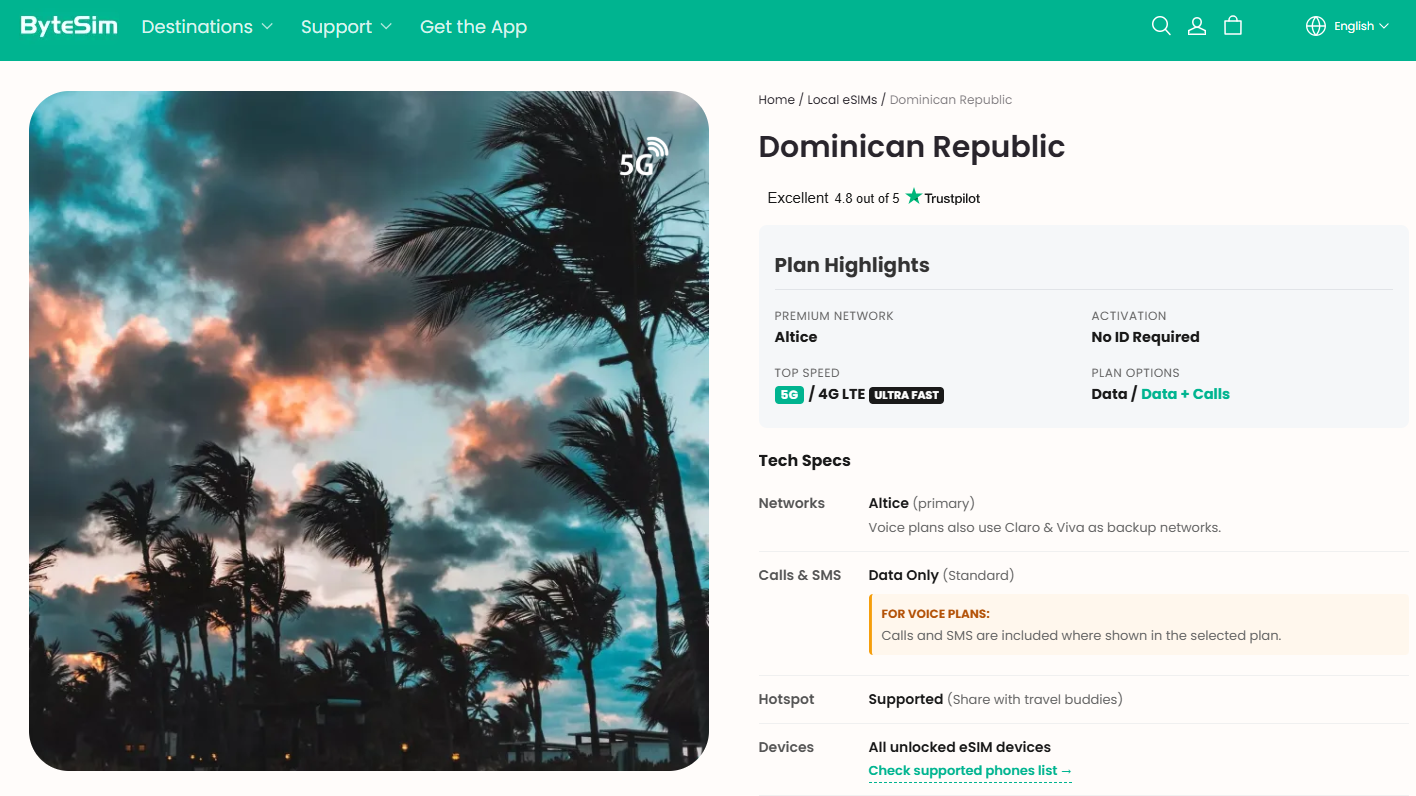Click the green 5G speed badge
Image resolution: width=1416 pixels, height=796 pixels.
click(789, 395)
